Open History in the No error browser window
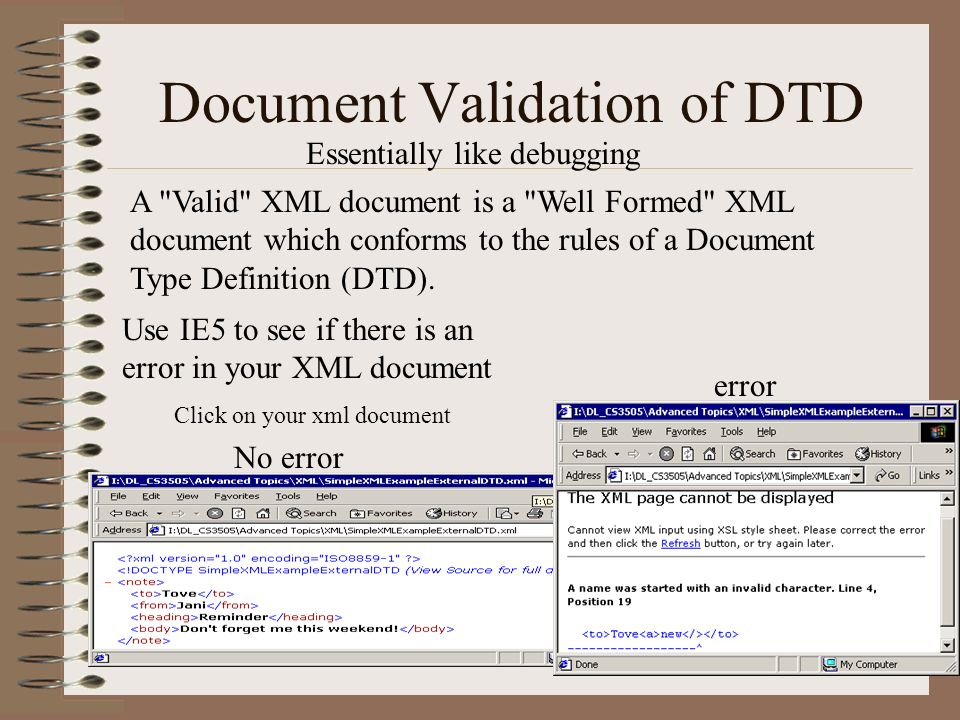Viewport: 960px width, 720px height. (452, 513)
